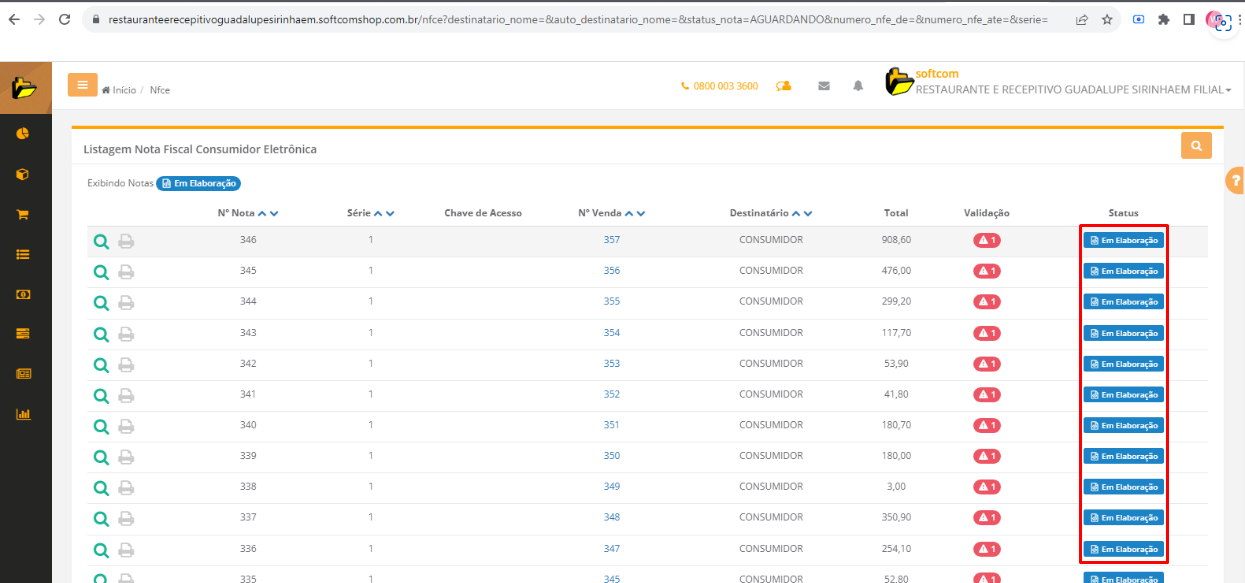Click the magnifier icon for nota 346
The width and height of the screenshot is (1245, 583).
(x=100, y=241)
